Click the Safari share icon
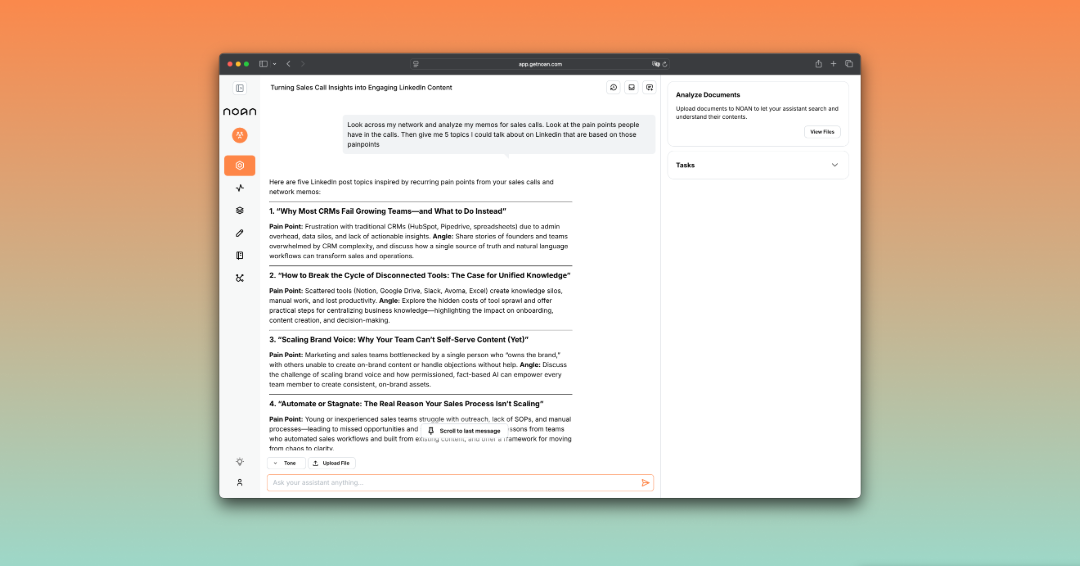The height and width of the screenshot is (566, 1080). click(x=818, y=64)
